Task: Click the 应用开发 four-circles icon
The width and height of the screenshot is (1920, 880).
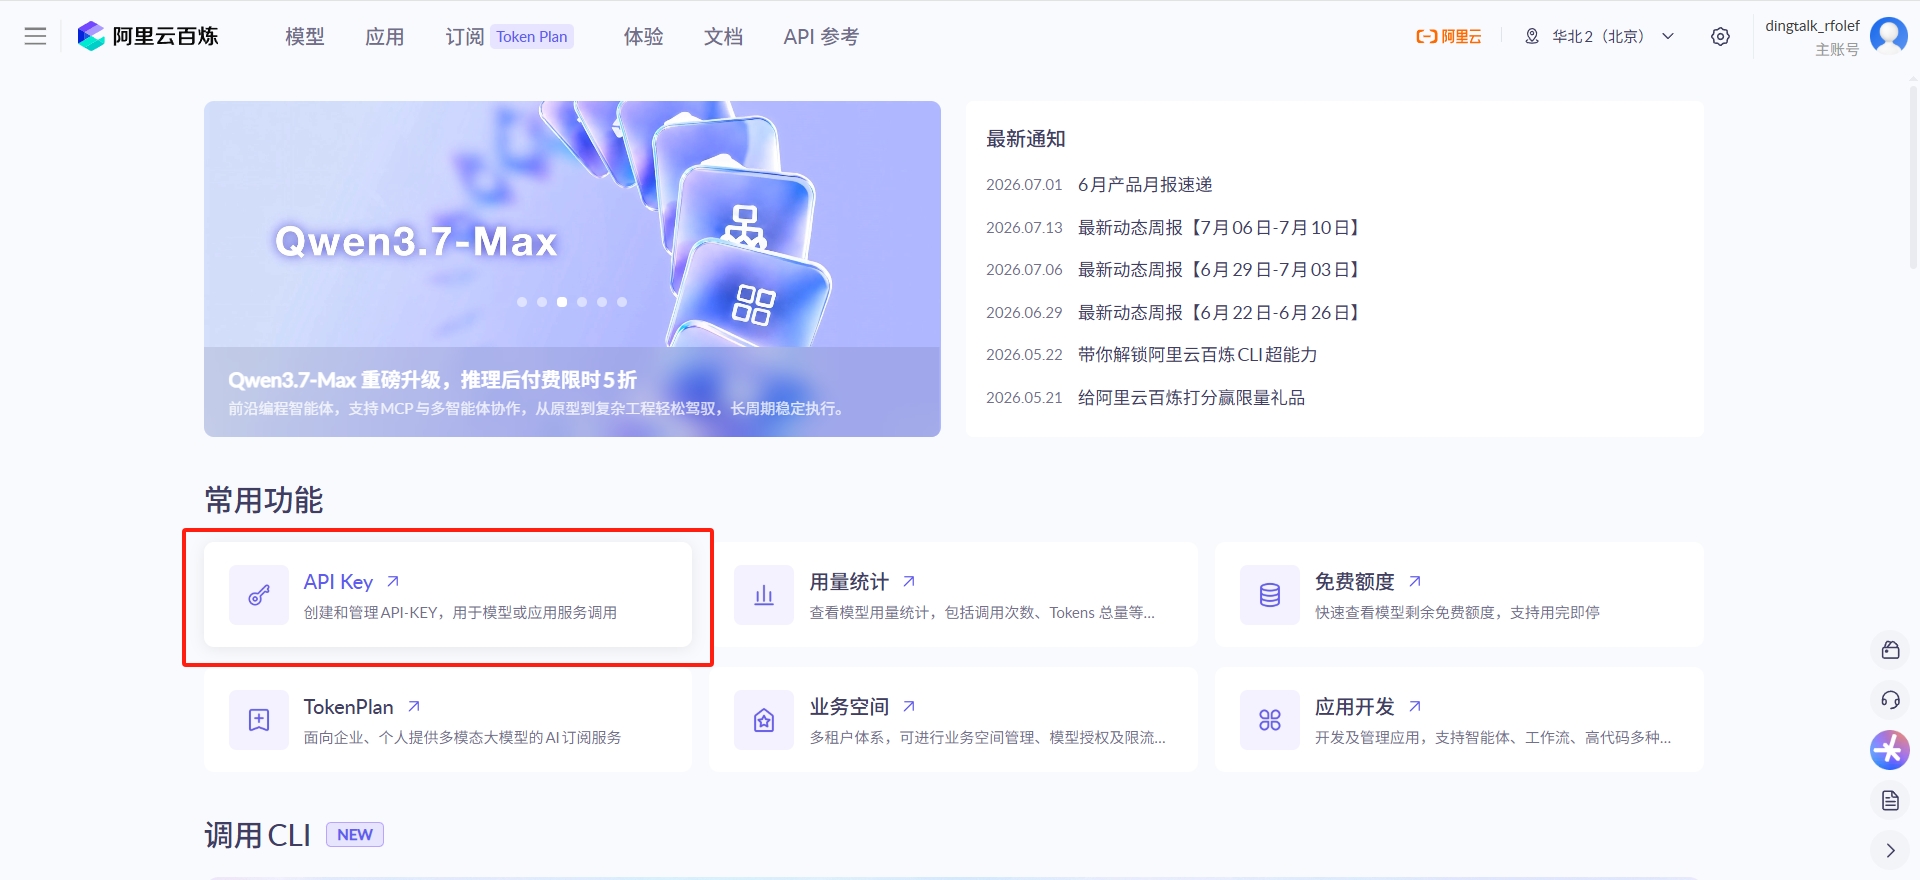Action: (1270, 720)
